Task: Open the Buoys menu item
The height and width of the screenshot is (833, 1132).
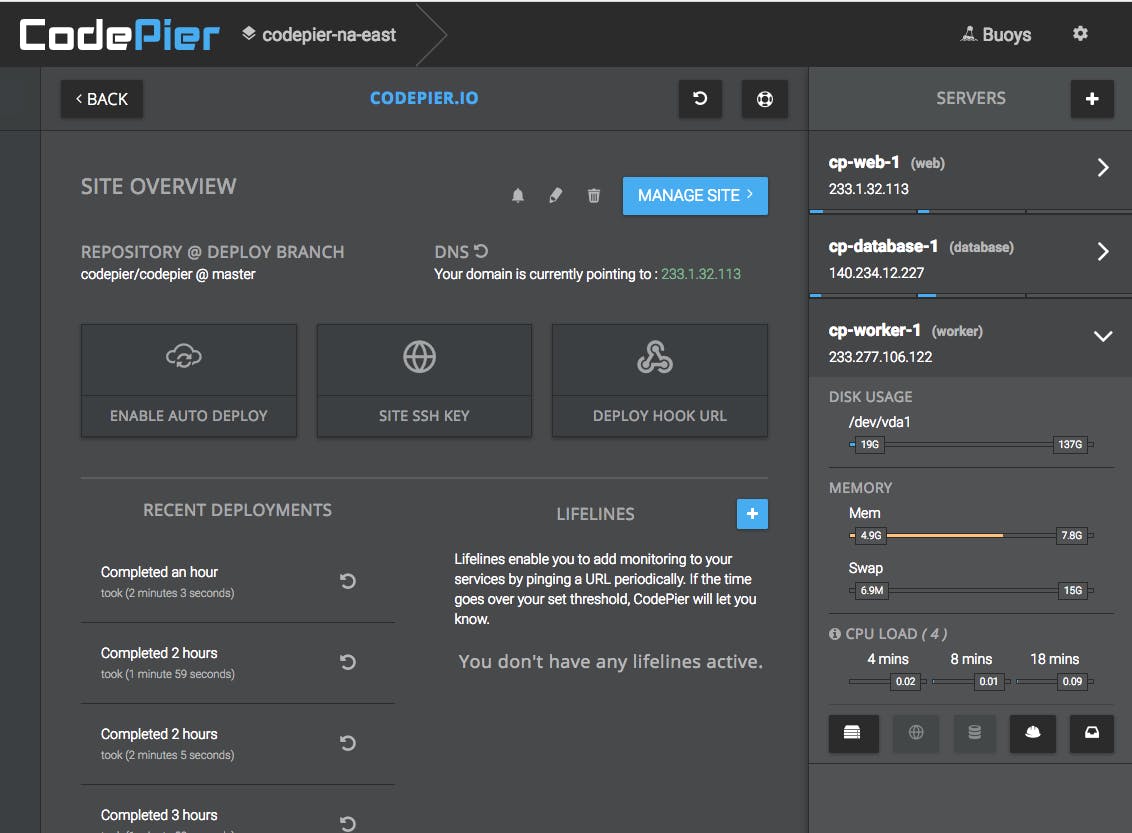Action: pos(996,34)
